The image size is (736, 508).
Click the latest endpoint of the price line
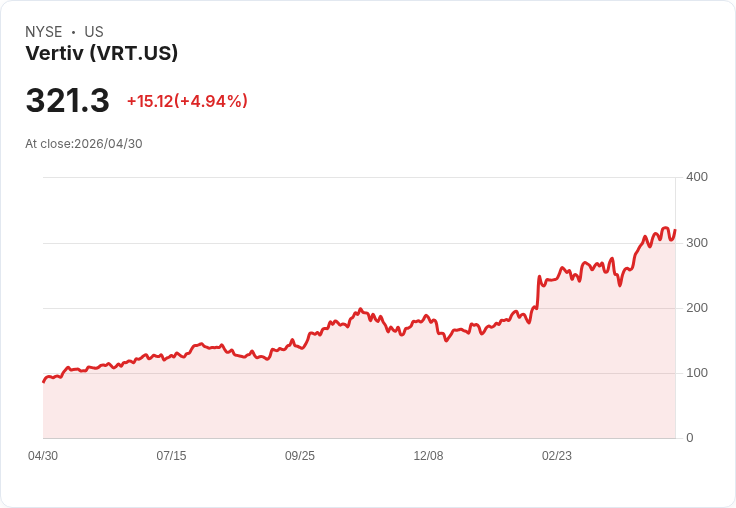(675, 230)
